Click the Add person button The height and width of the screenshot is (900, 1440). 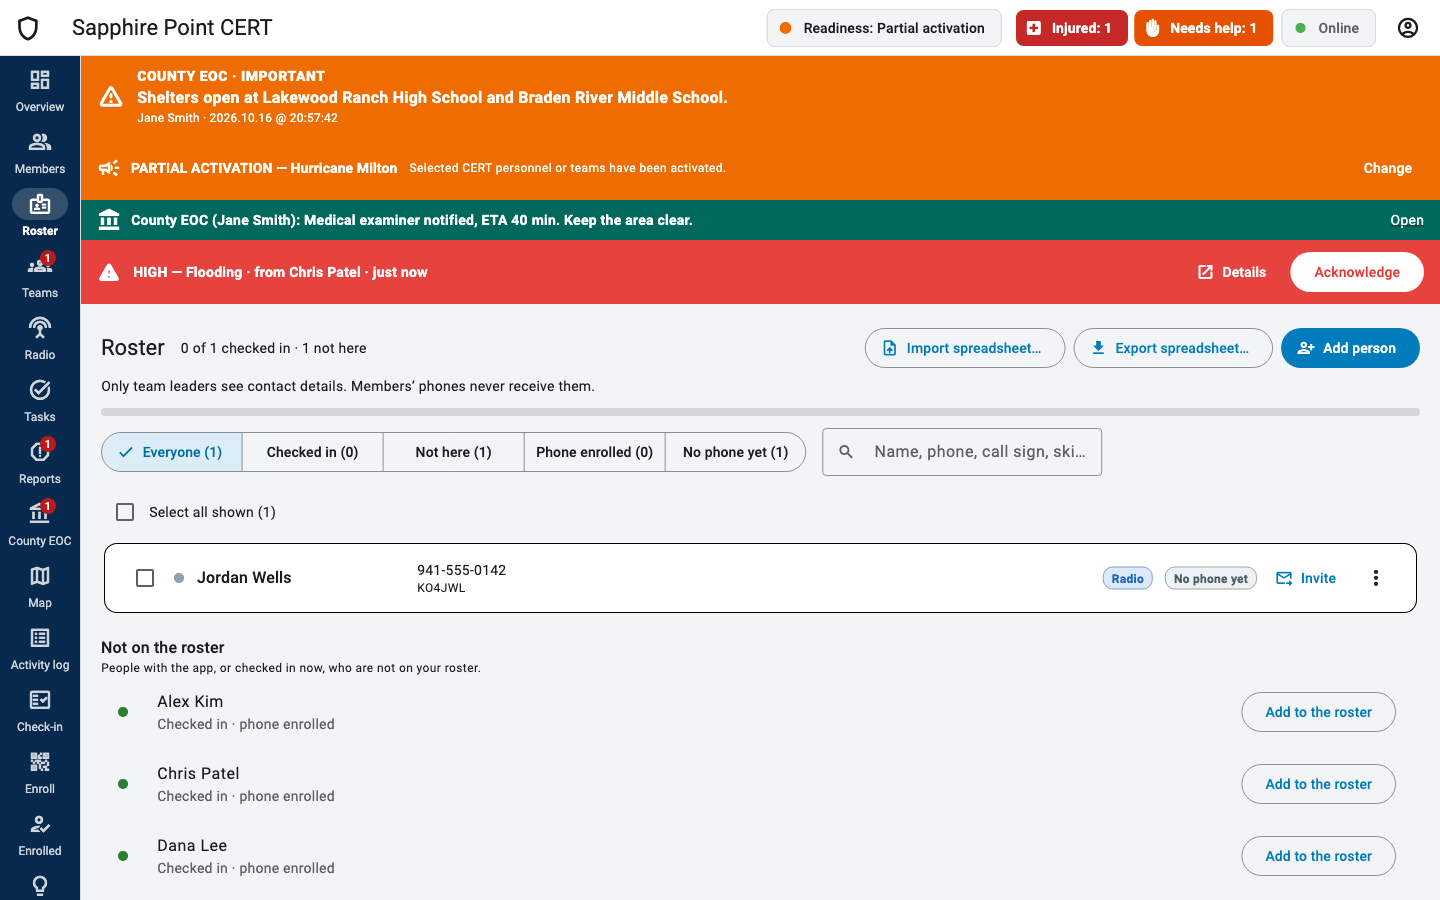pos(1350,348)
